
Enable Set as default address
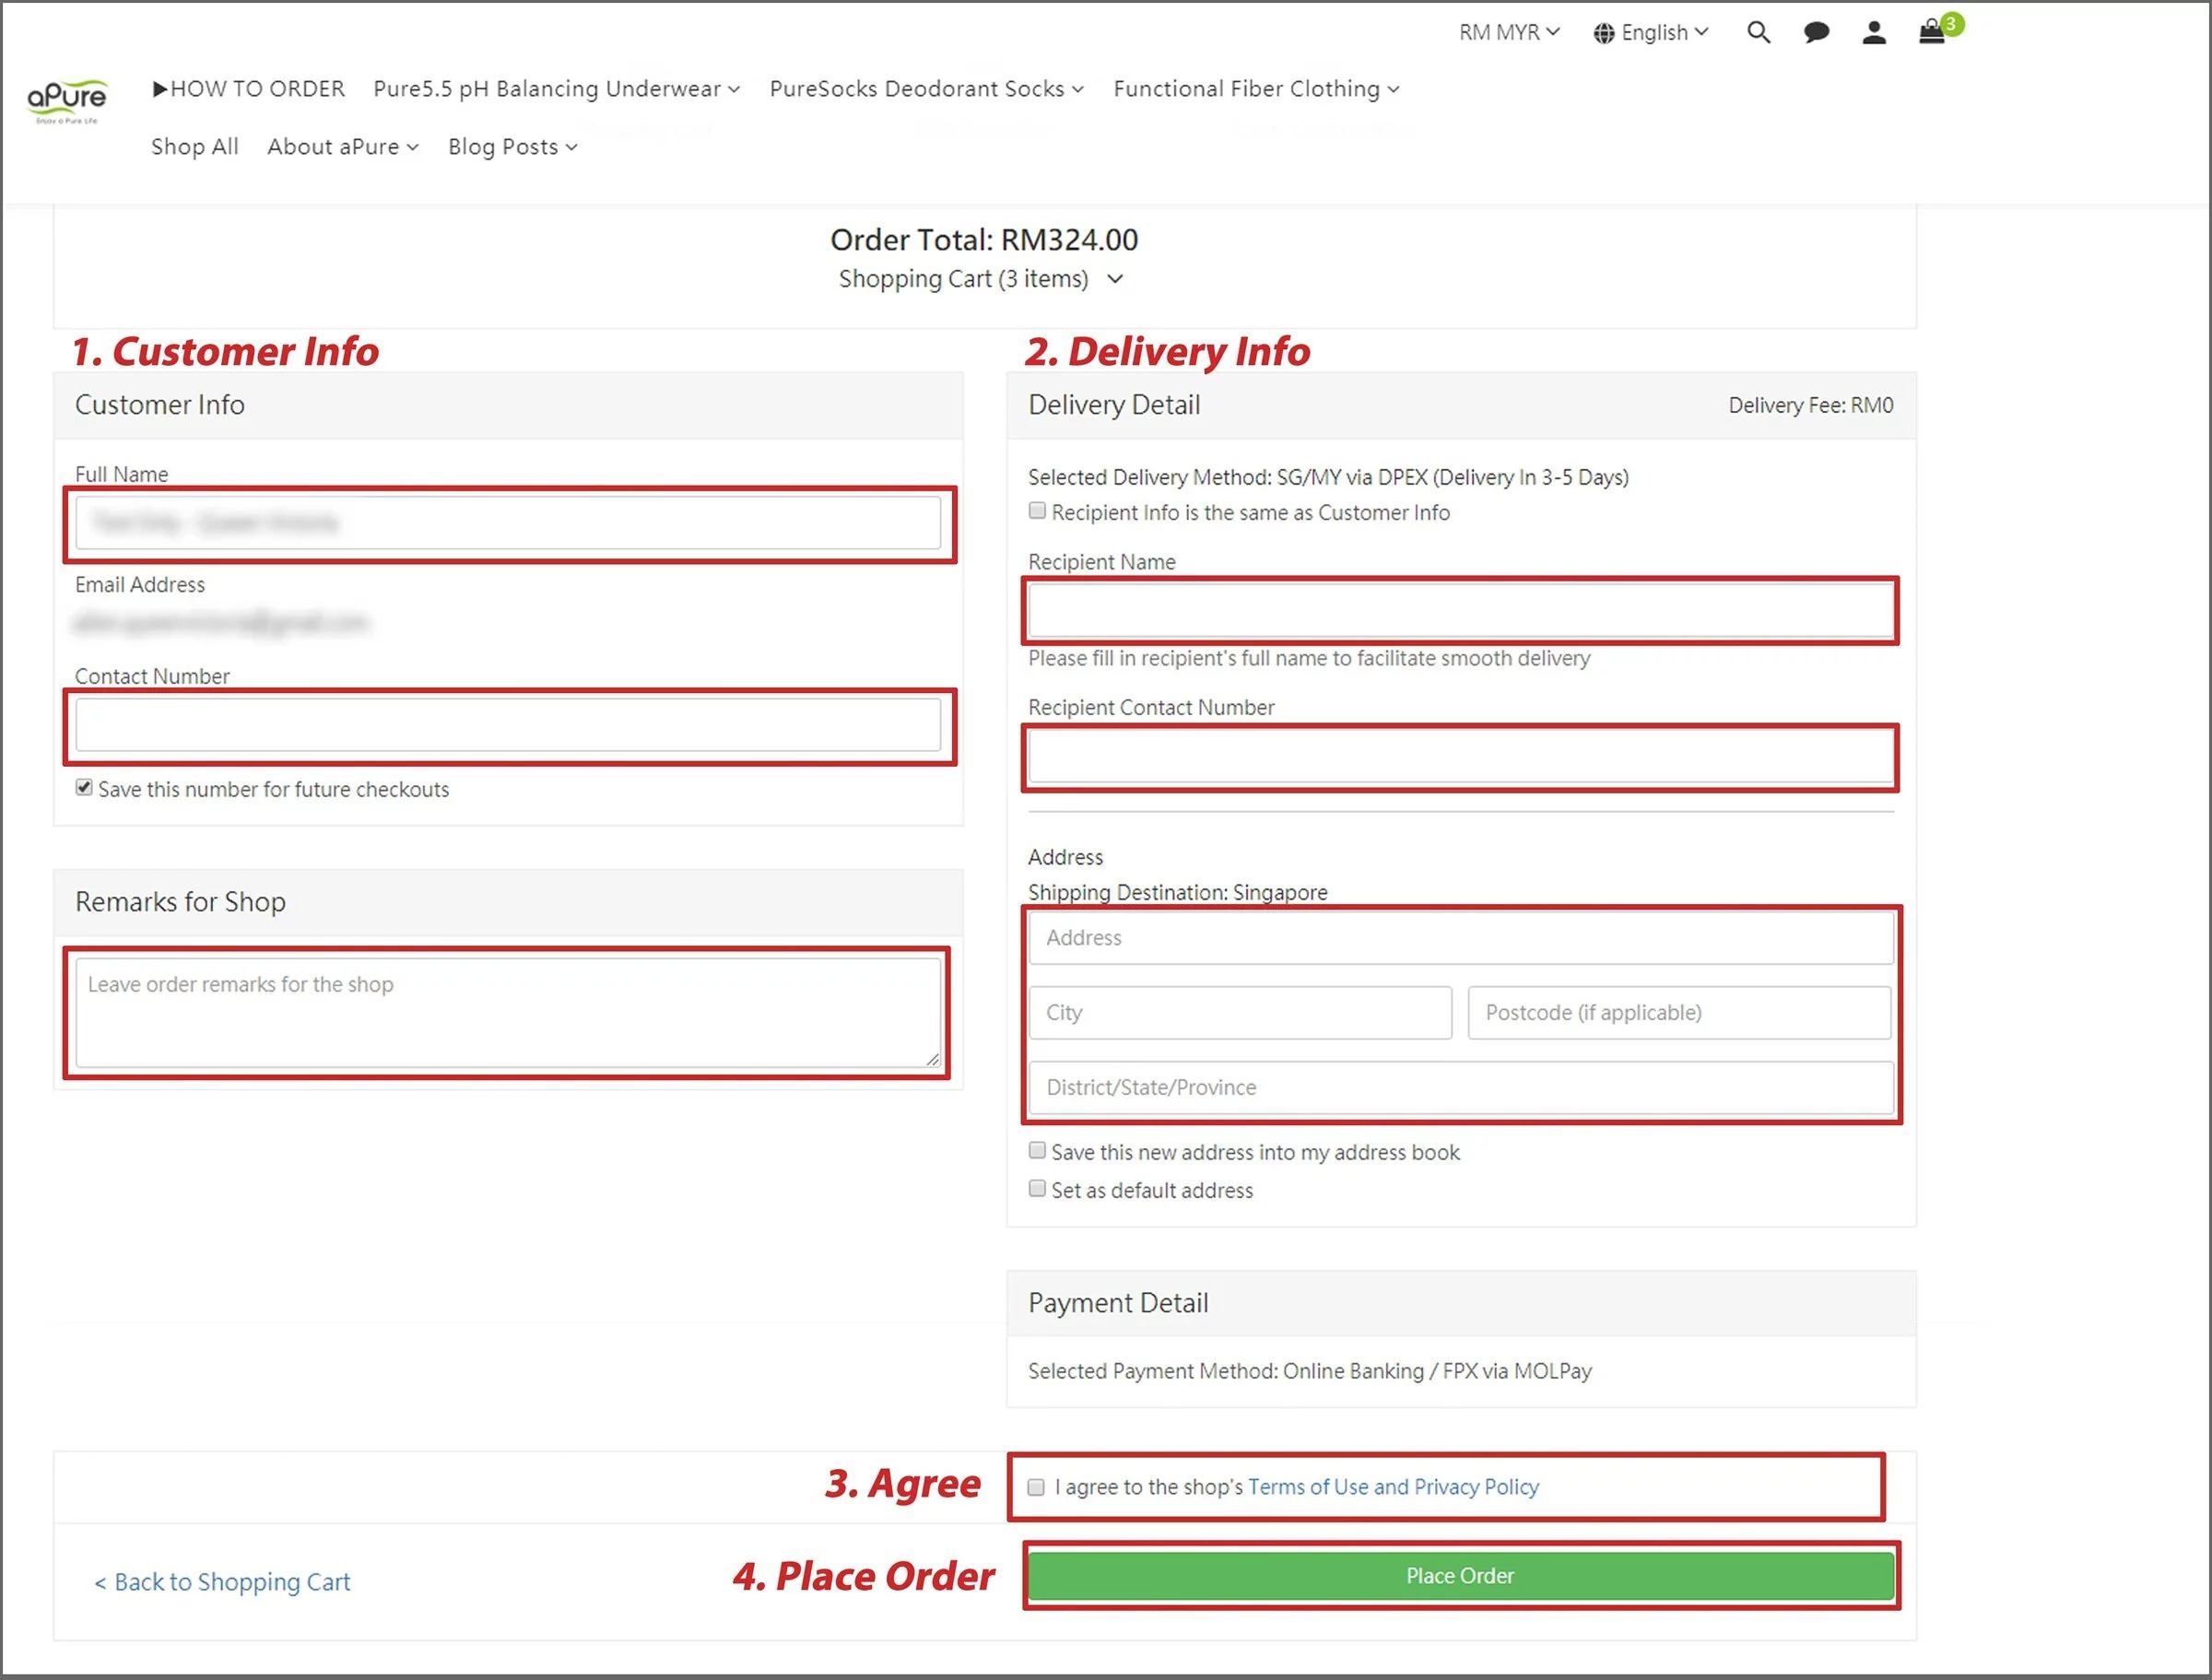coord(1037,1188)
